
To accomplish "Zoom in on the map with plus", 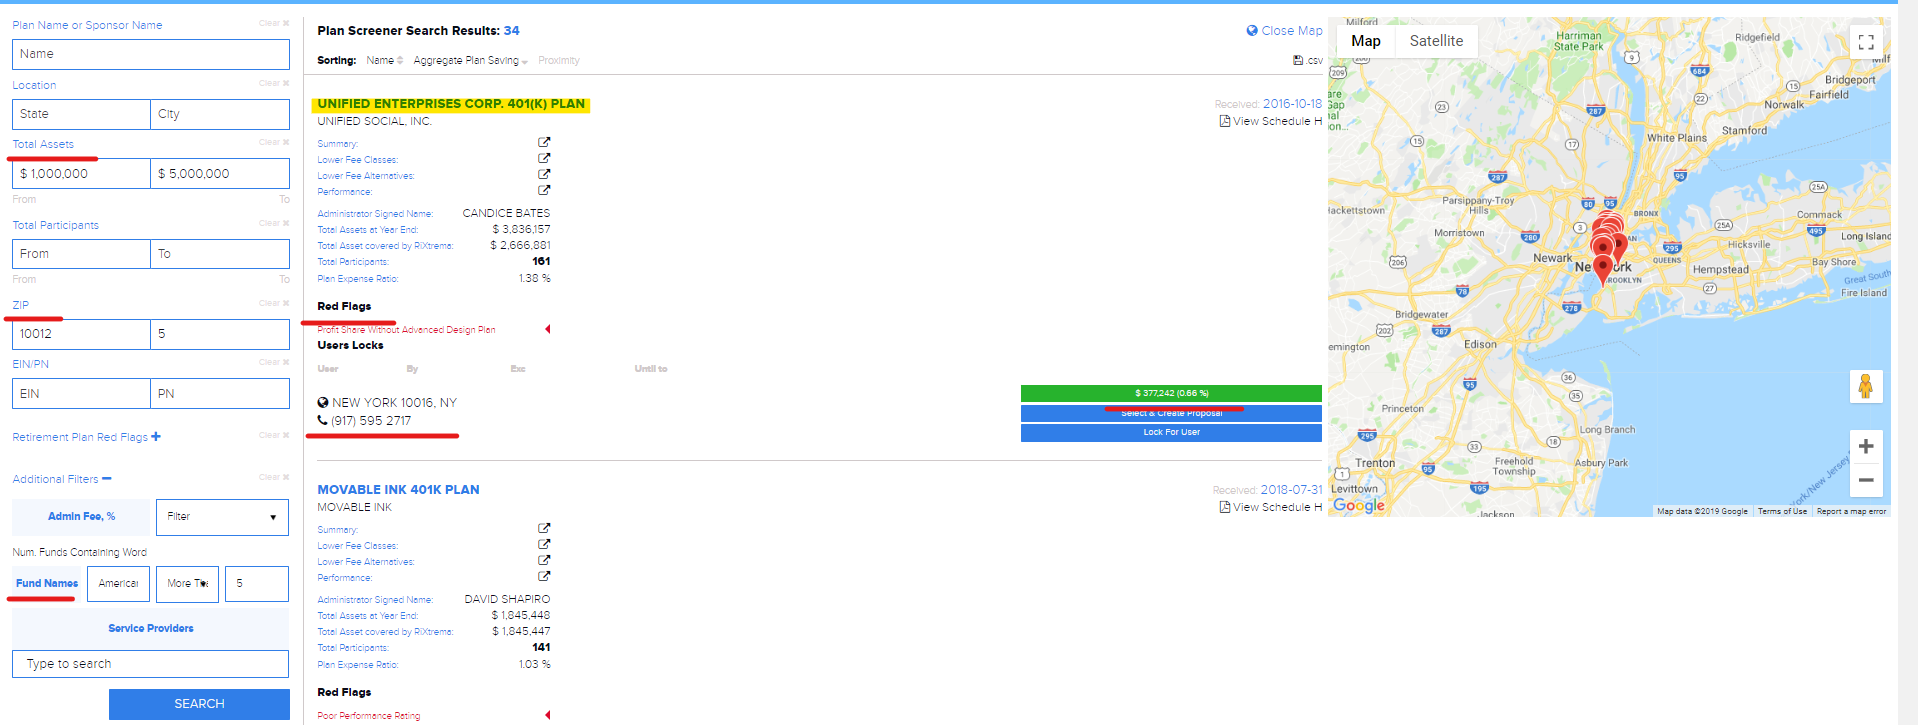I will coord(1865,447).
